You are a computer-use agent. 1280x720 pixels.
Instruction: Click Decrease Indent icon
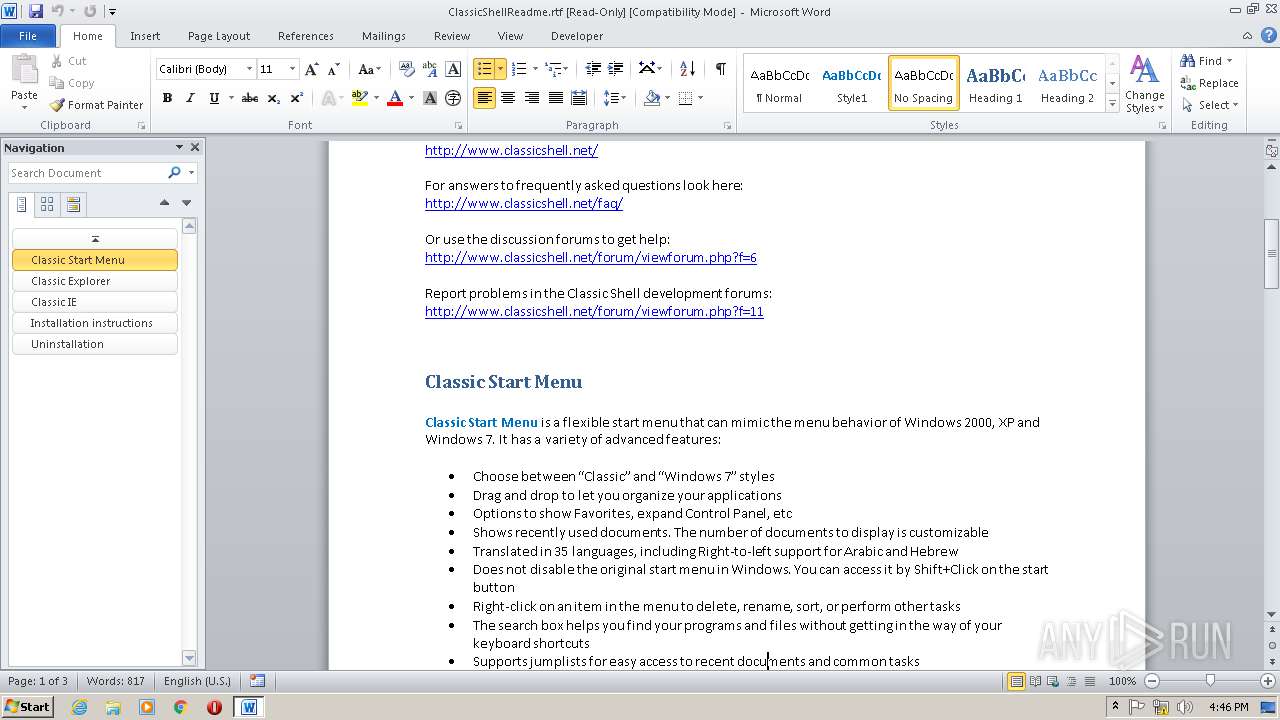[x=593, y=69]
